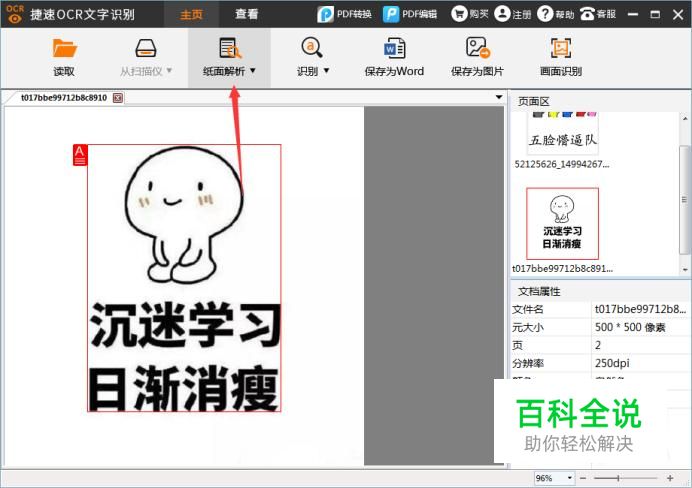Switch to the 查看 tab
This screenshot has height=488, width=692.
click(x=246, y=15)
